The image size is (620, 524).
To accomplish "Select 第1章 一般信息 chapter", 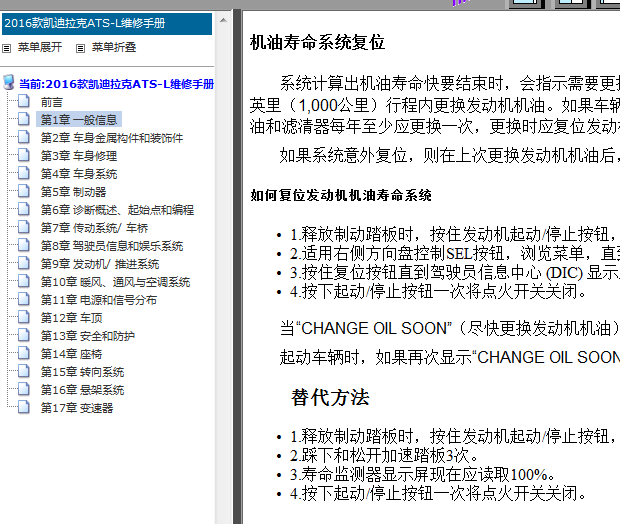I will pos(79,119).
